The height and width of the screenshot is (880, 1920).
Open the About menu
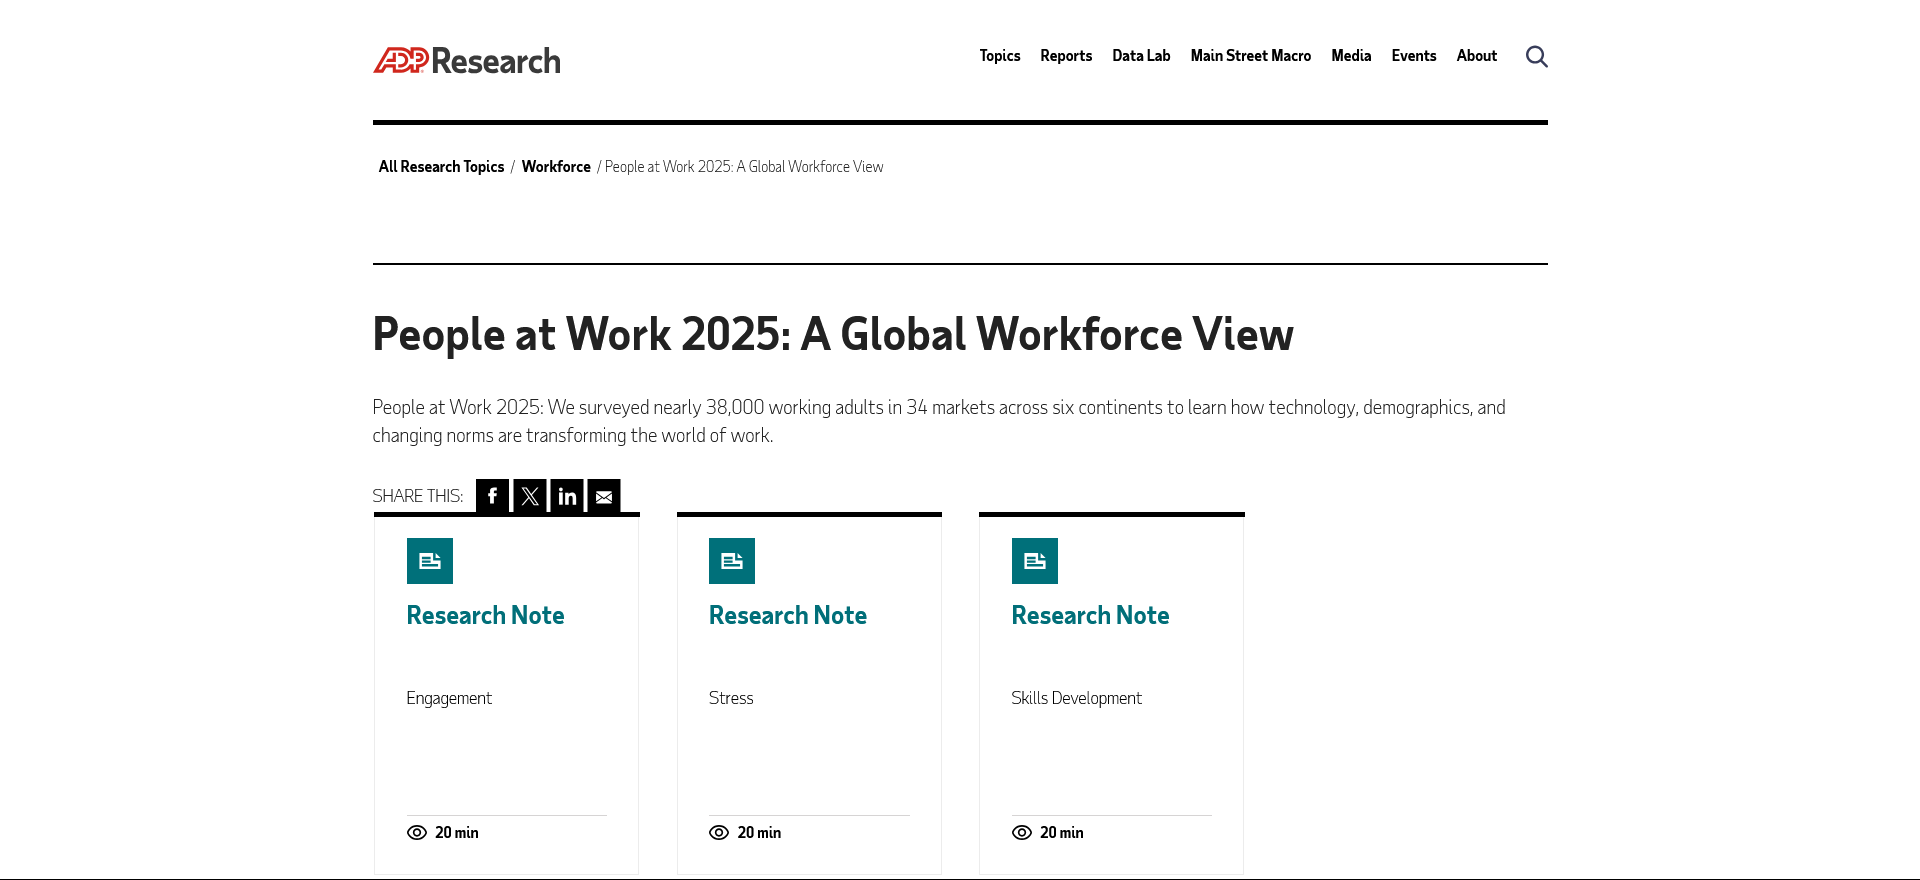pos(1477,56)
